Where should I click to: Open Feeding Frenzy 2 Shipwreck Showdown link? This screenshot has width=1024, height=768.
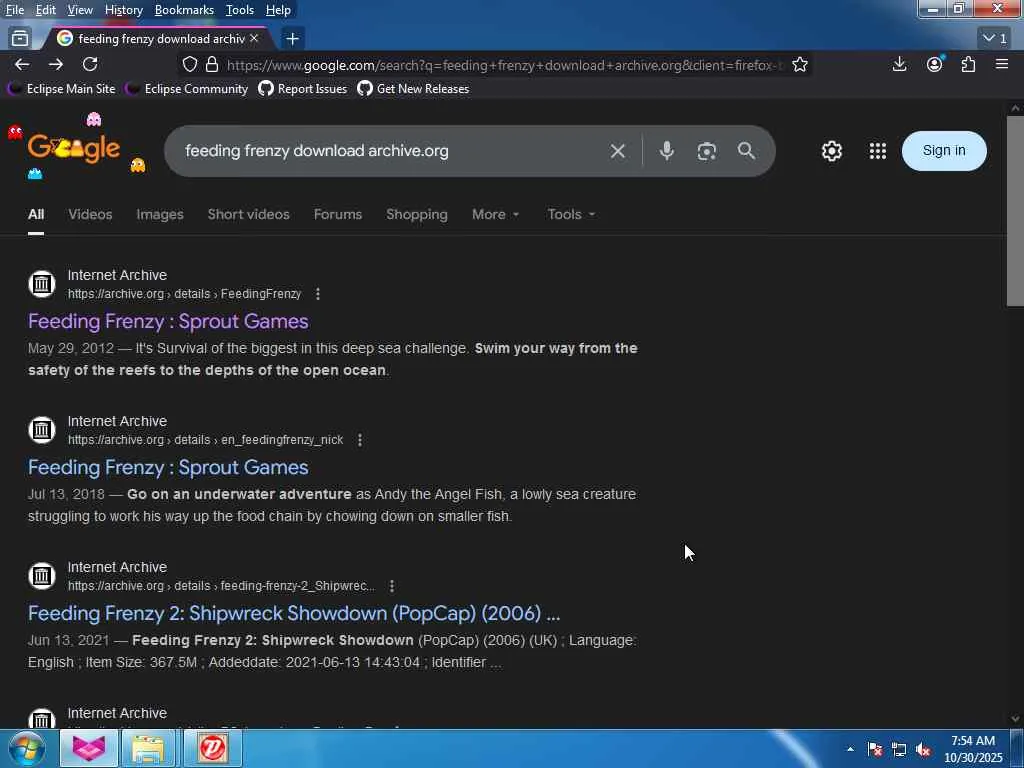[x=294, y=613]
